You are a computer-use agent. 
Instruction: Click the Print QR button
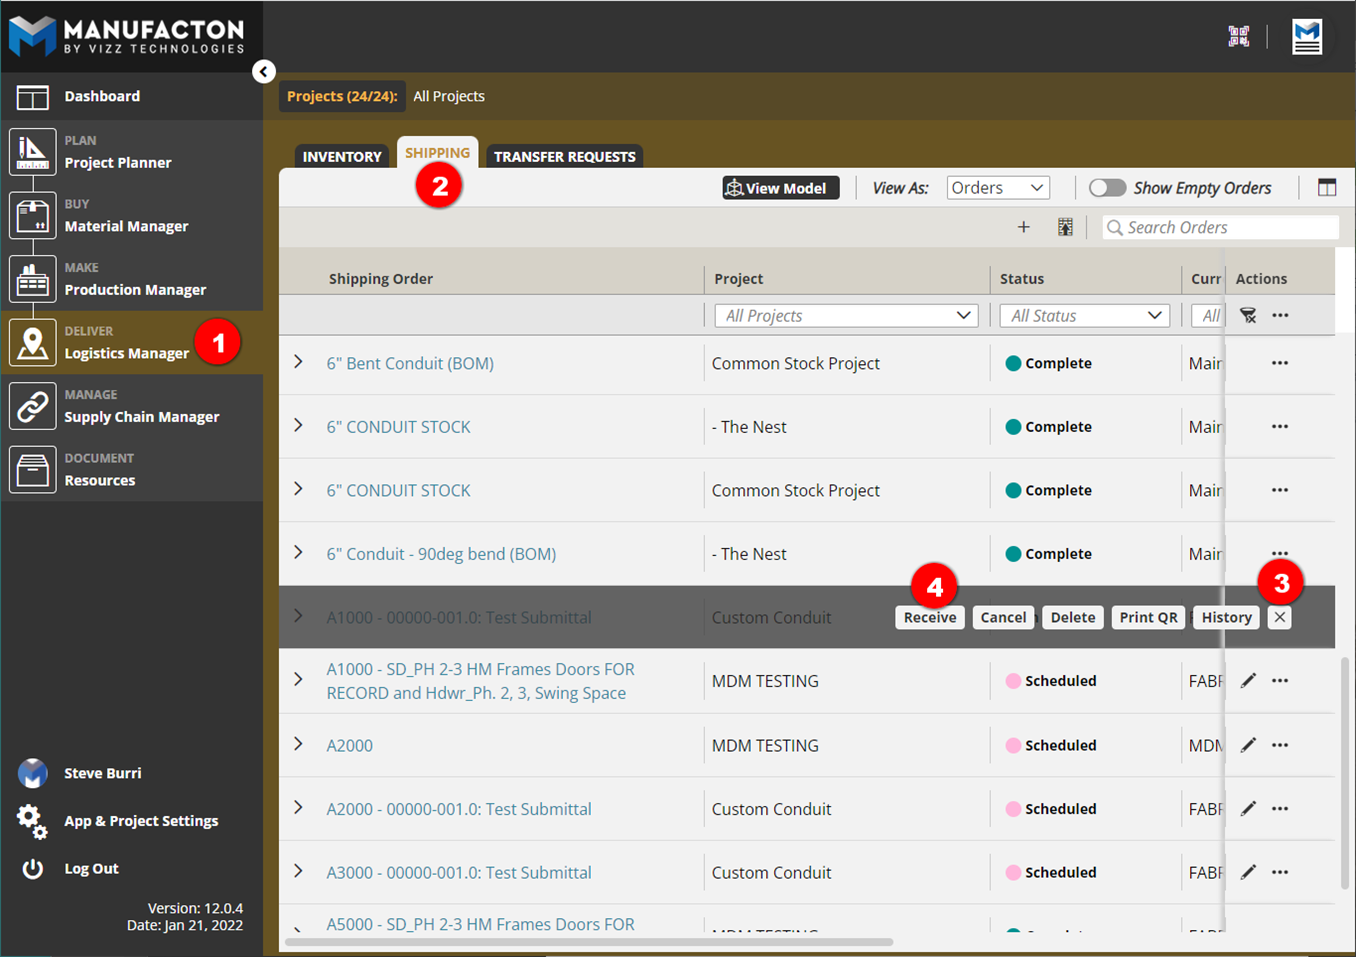(1147, 617)
